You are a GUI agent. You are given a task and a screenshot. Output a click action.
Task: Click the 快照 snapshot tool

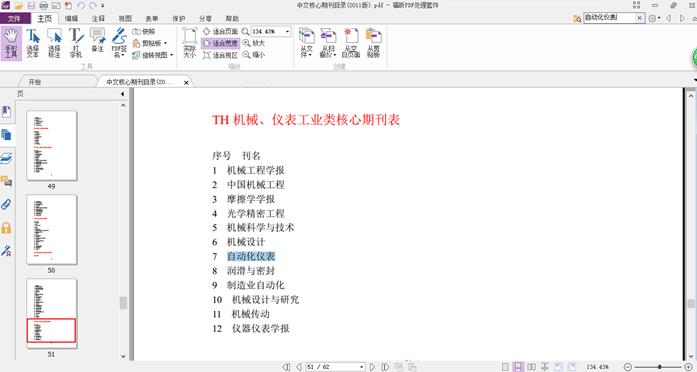[x=144, y=32]
